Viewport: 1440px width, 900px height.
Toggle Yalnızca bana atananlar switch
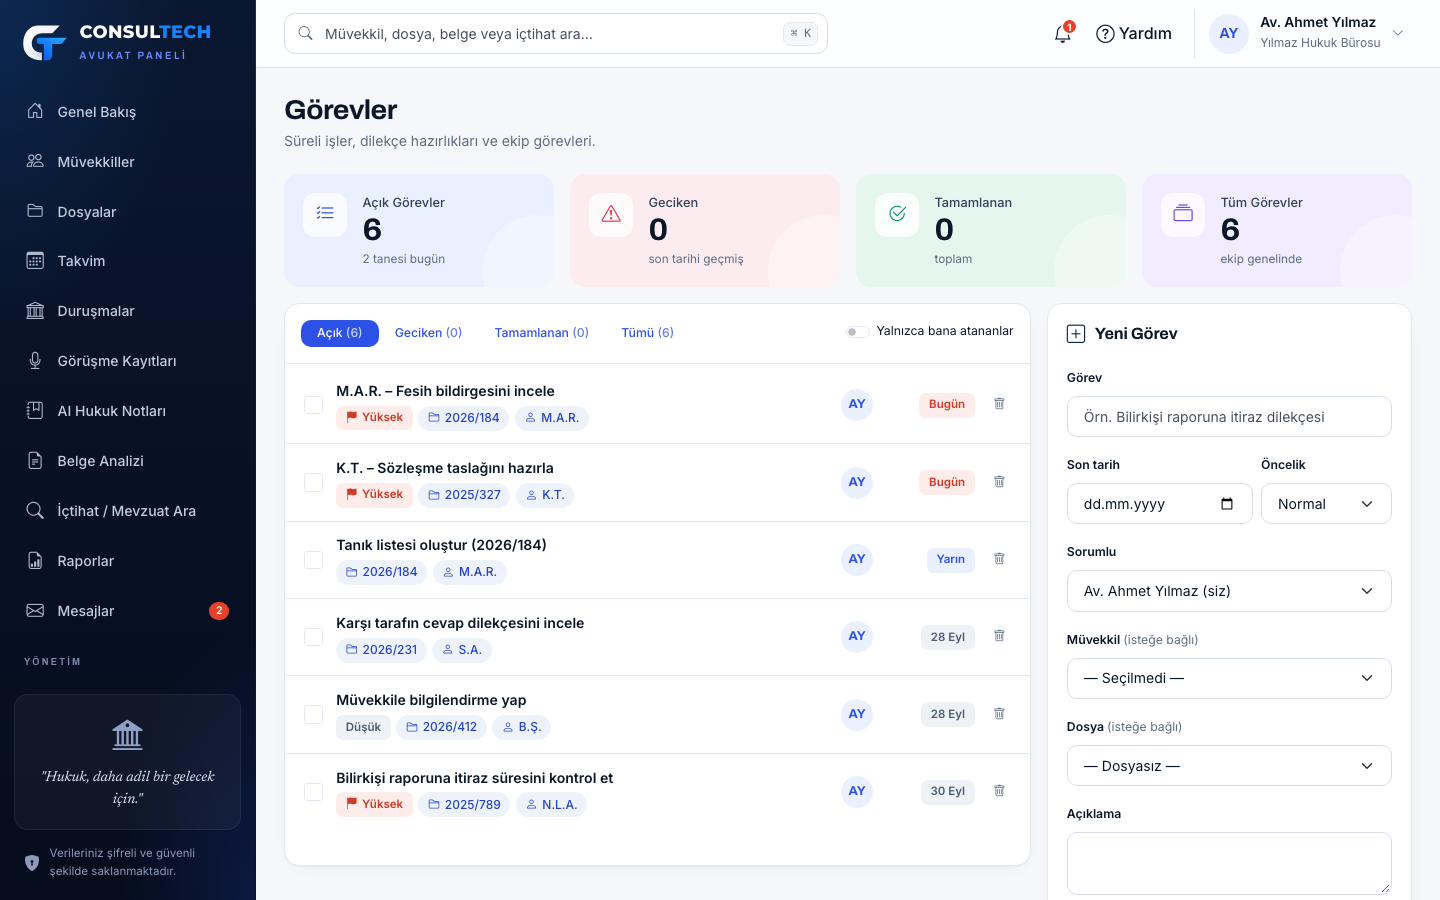coord(857,332)
